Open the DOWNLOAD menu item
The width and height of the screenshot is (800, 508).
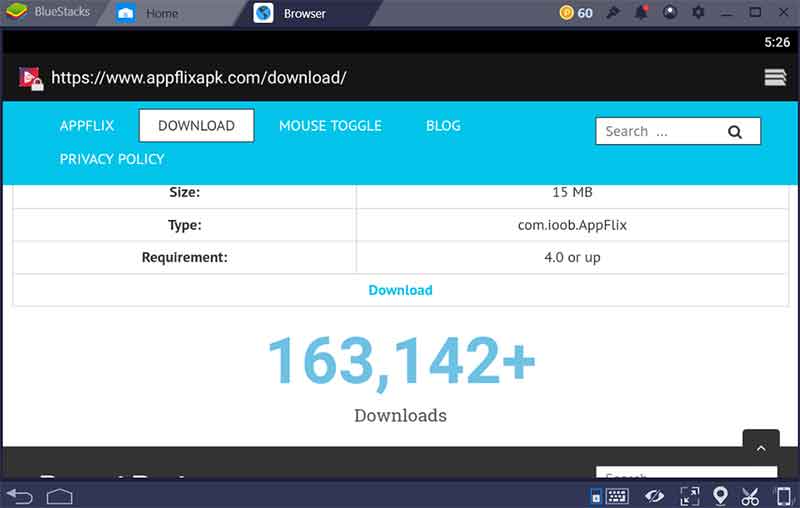coord(196,125)
